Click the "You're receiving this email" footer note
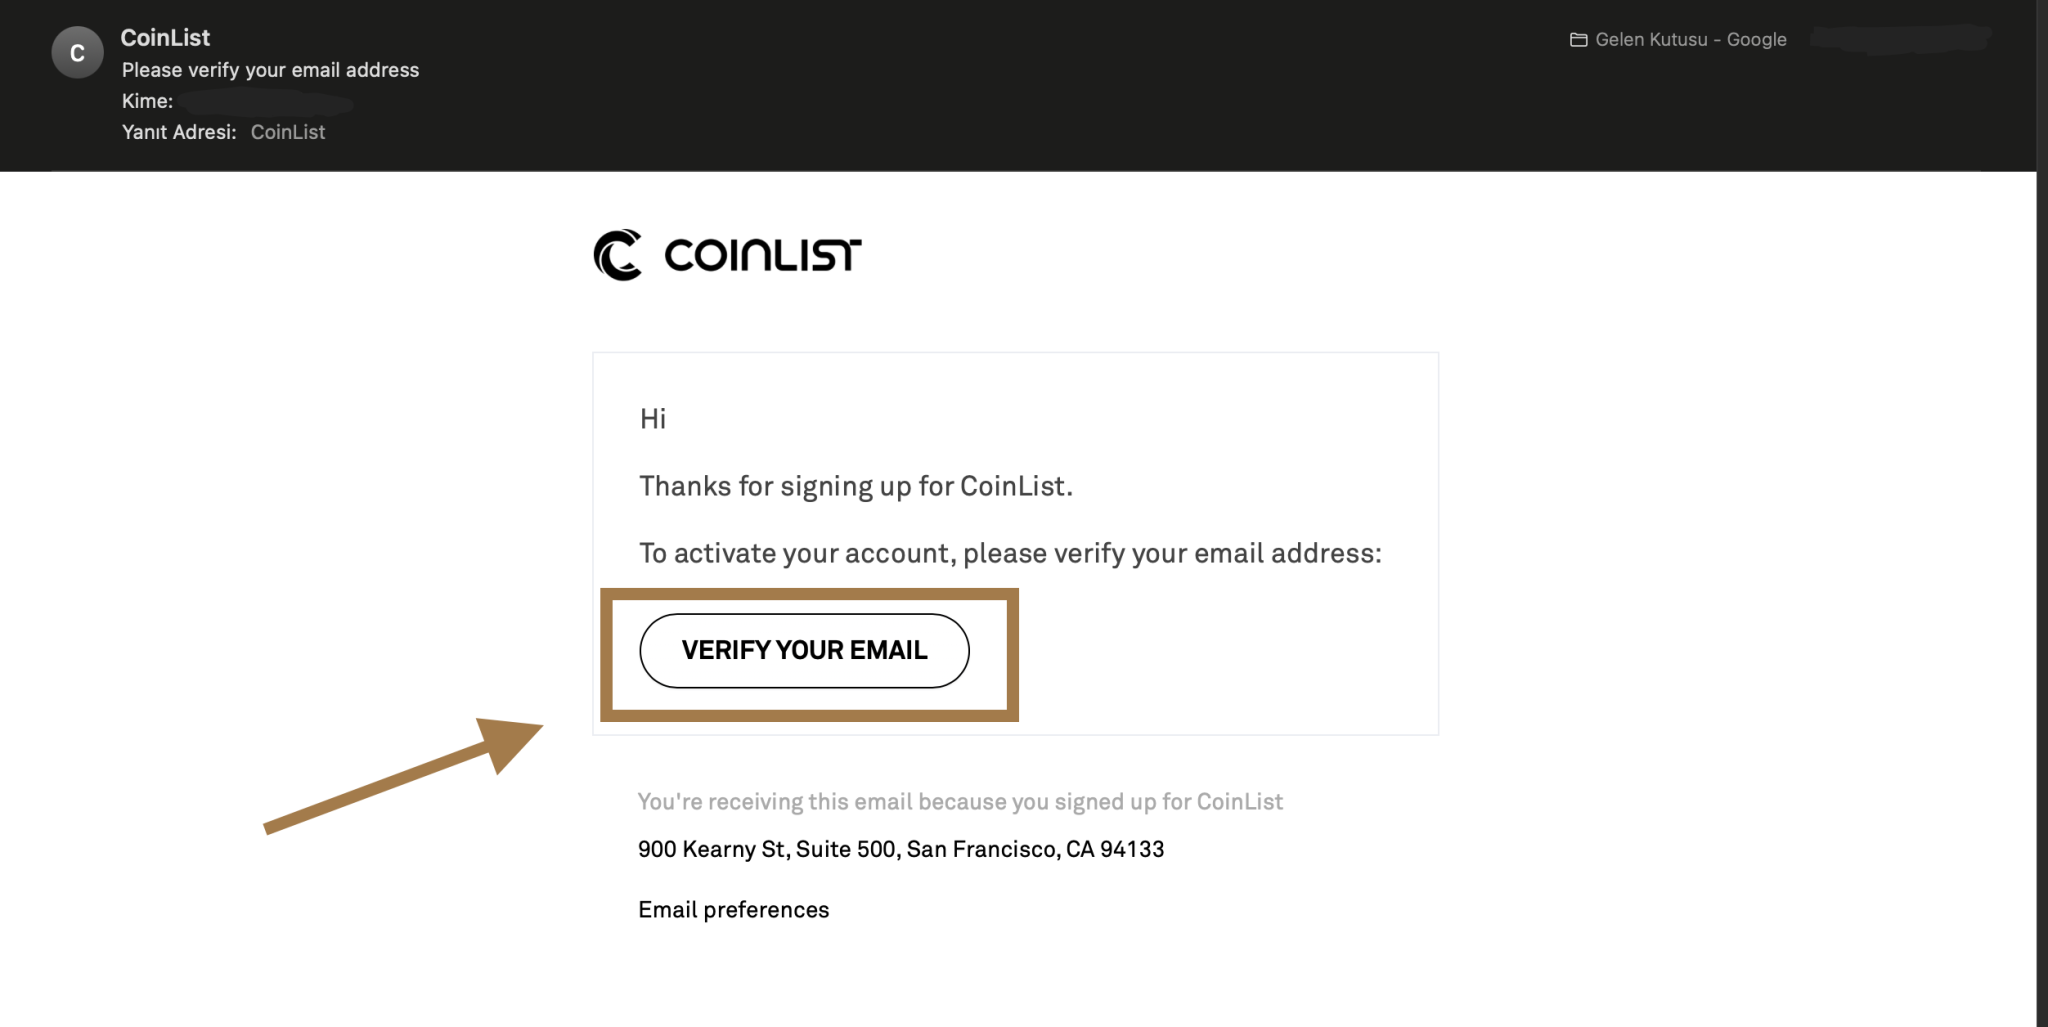Image resolution: width=2048 pixels, height=1027 pixels. [x=960, y=802]
